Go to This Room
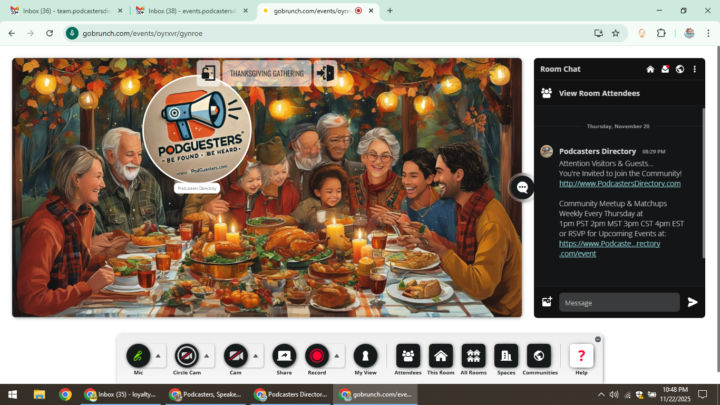This screenshot has height=405, width=720. (440, 355)
